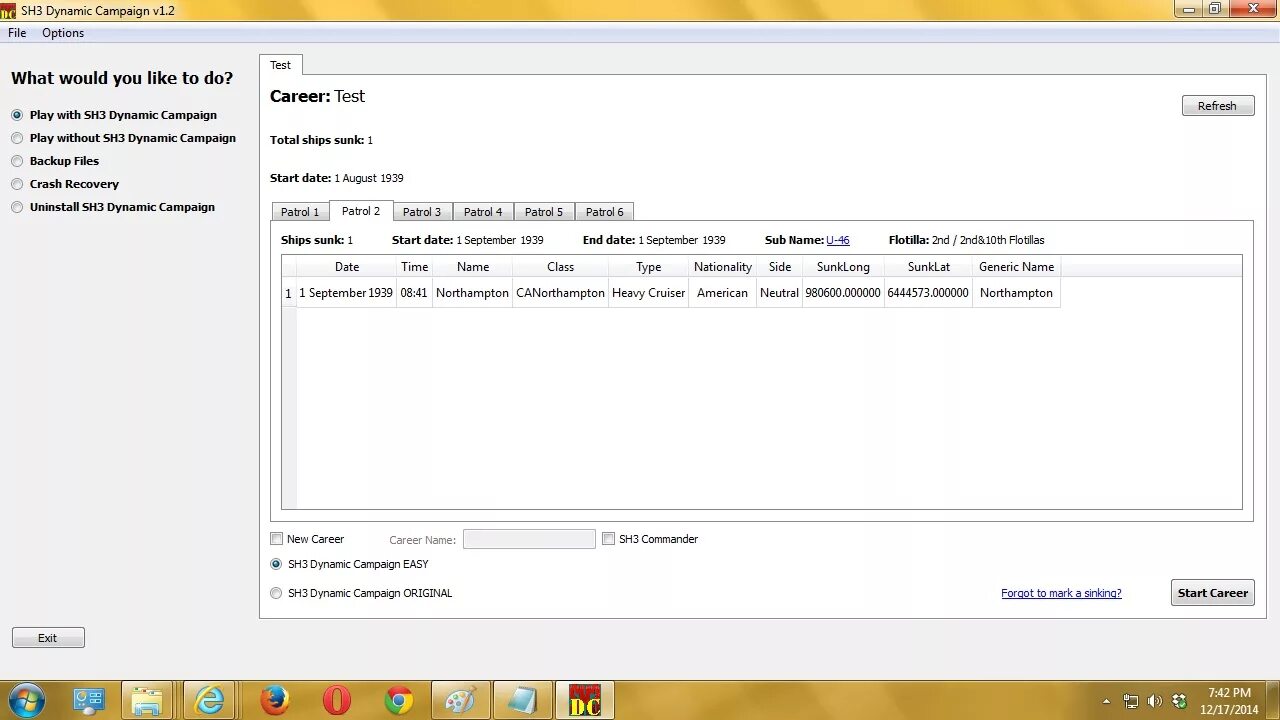Open the Options menu

(x=62, y=32)
